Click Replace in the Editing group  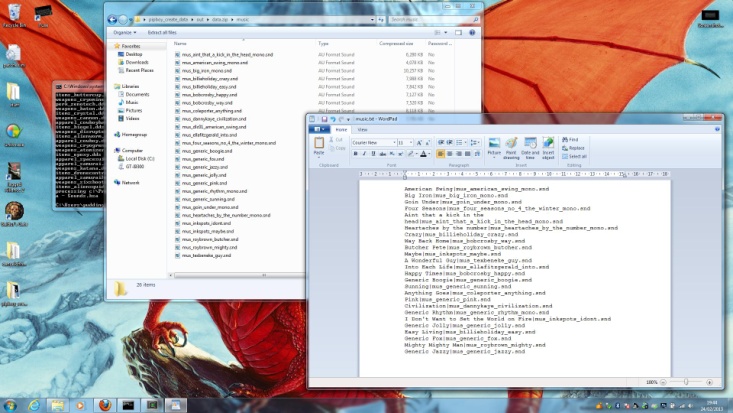tap(573, 148)
